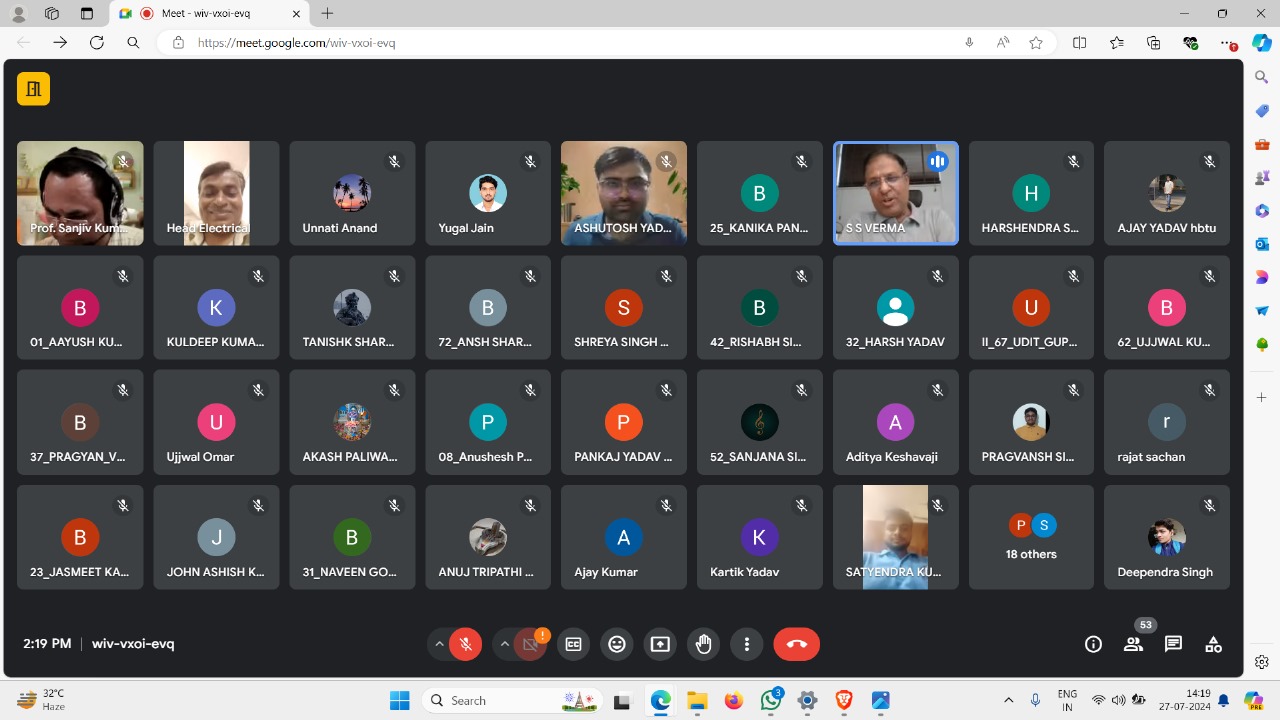This screenshot has width=1280, height=720.
Task: Leave the call with the red hang-up button
Action: [x=796, y=645]
